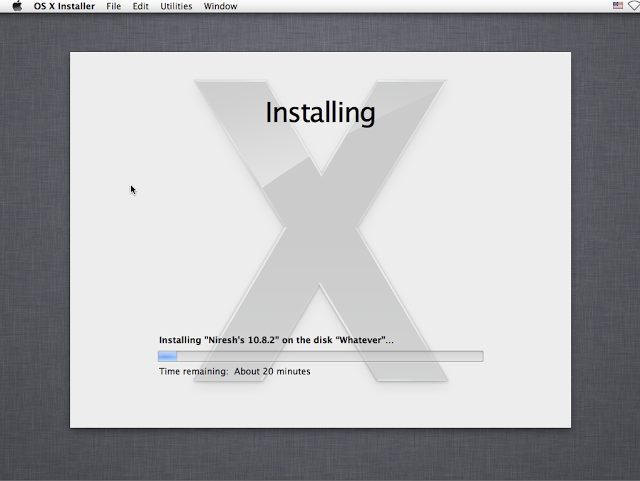Click the unfilled track of the progress bar
640x481 pixels.
click(x=330, y=356)
